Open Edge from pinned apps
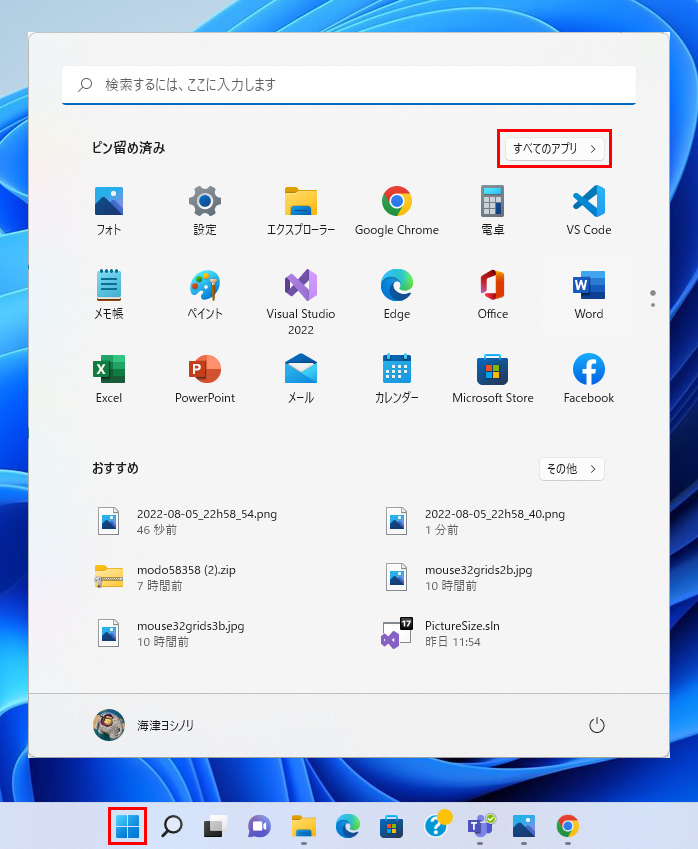Screen dimensions: 698x849 tap(397, 295)
